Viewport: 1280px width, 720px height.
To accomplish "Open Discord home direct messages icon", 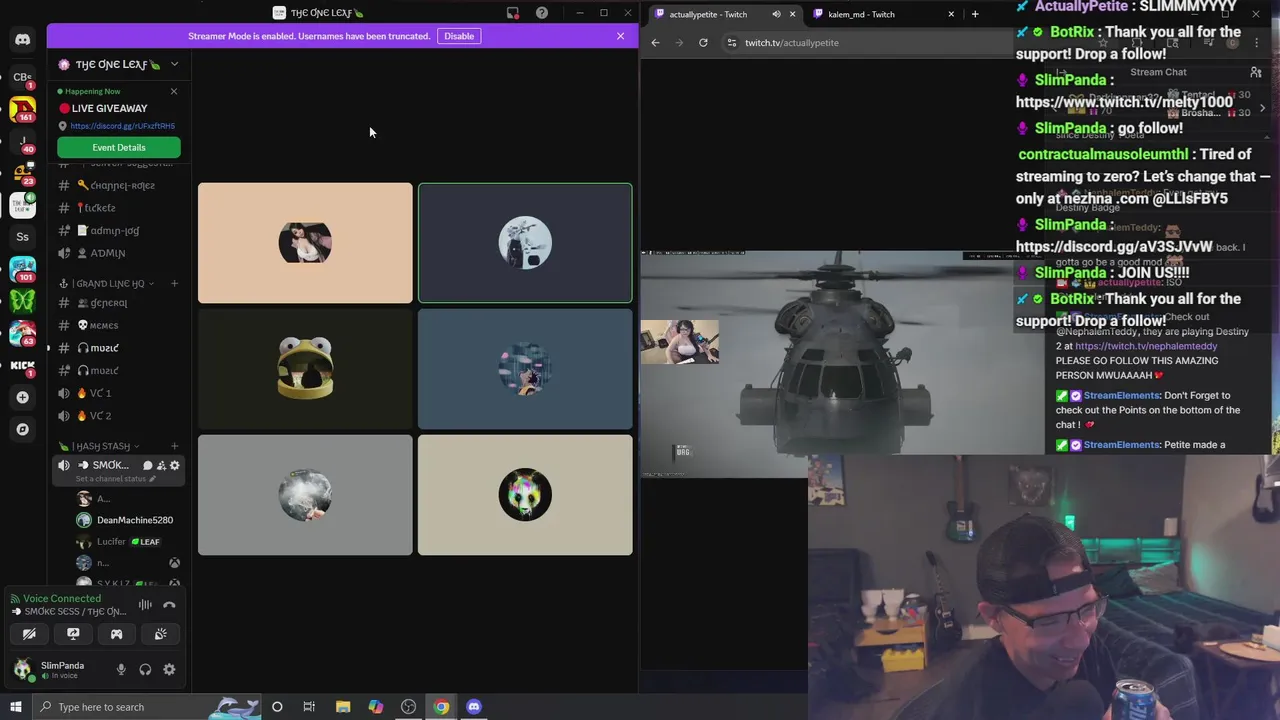I will click(22, 39).
